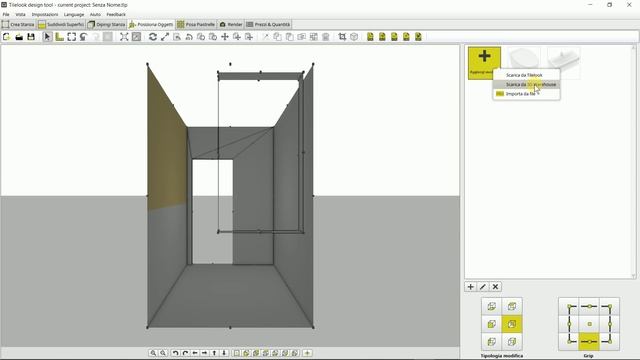This screenshot has height=360, width=640.
Task: Click the fit-to-view expand icon
Action: click(124, 37)
